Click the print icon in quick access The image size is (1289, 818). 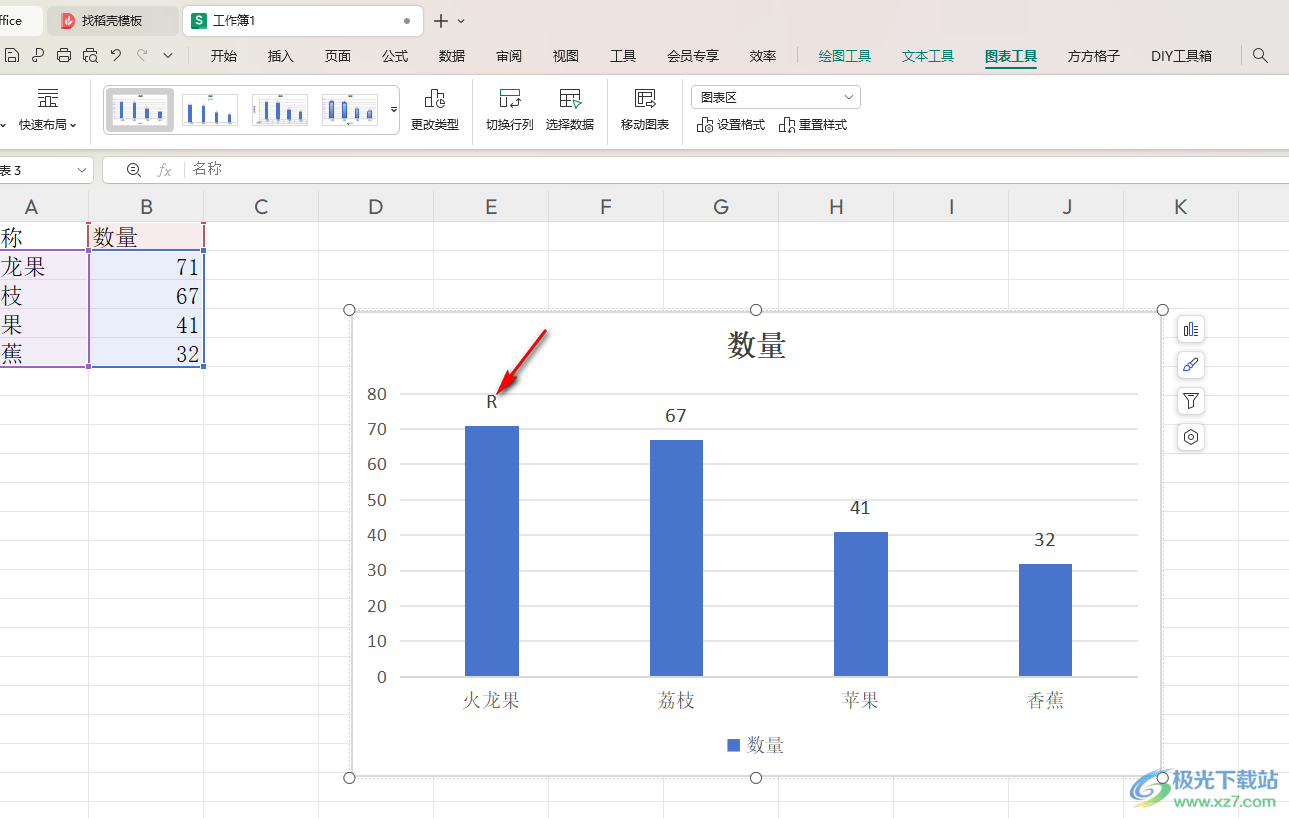coord(64,56)
